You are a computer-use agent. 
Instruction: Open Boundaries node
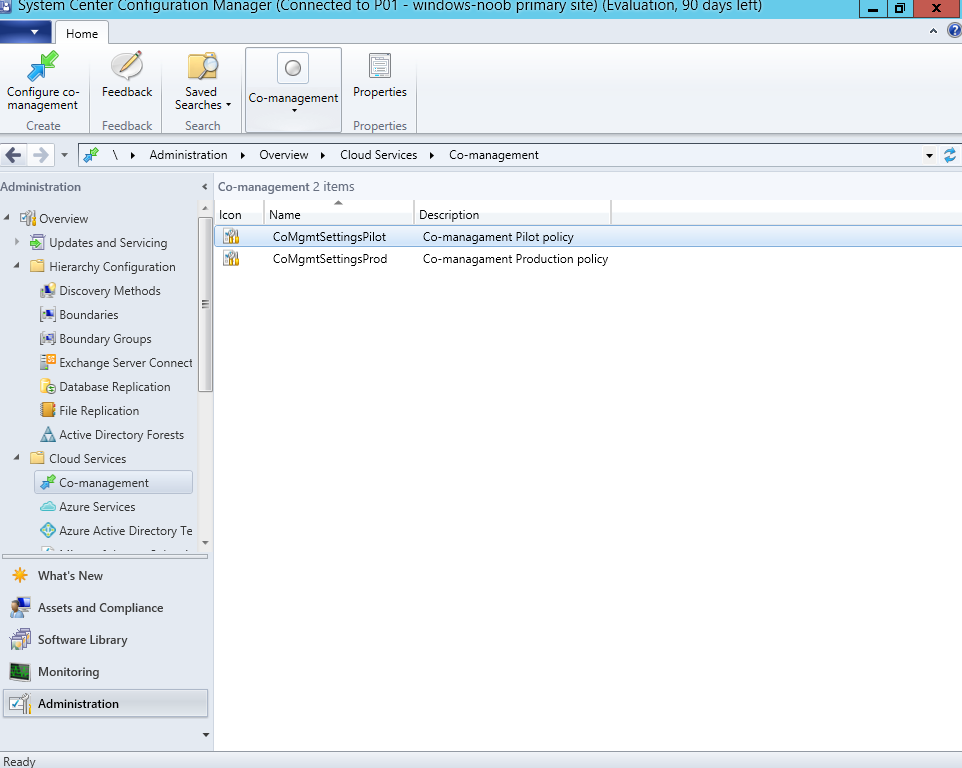pyautogui.click(x=88, y=315)
